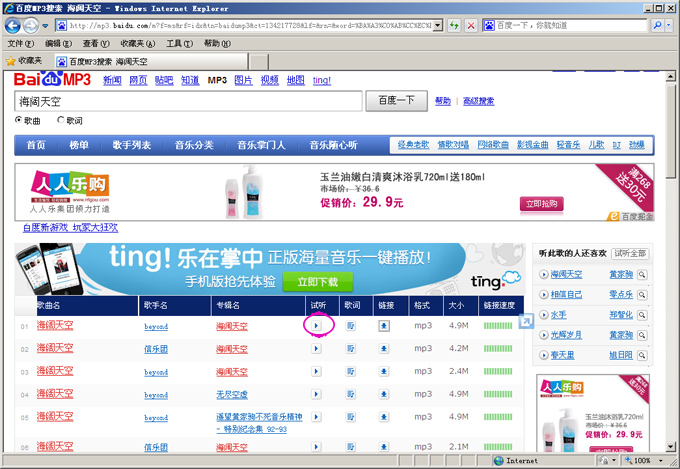Open the row 03 download link icon
This screenshot has height=469, width=680.
(x=384, y=371)
